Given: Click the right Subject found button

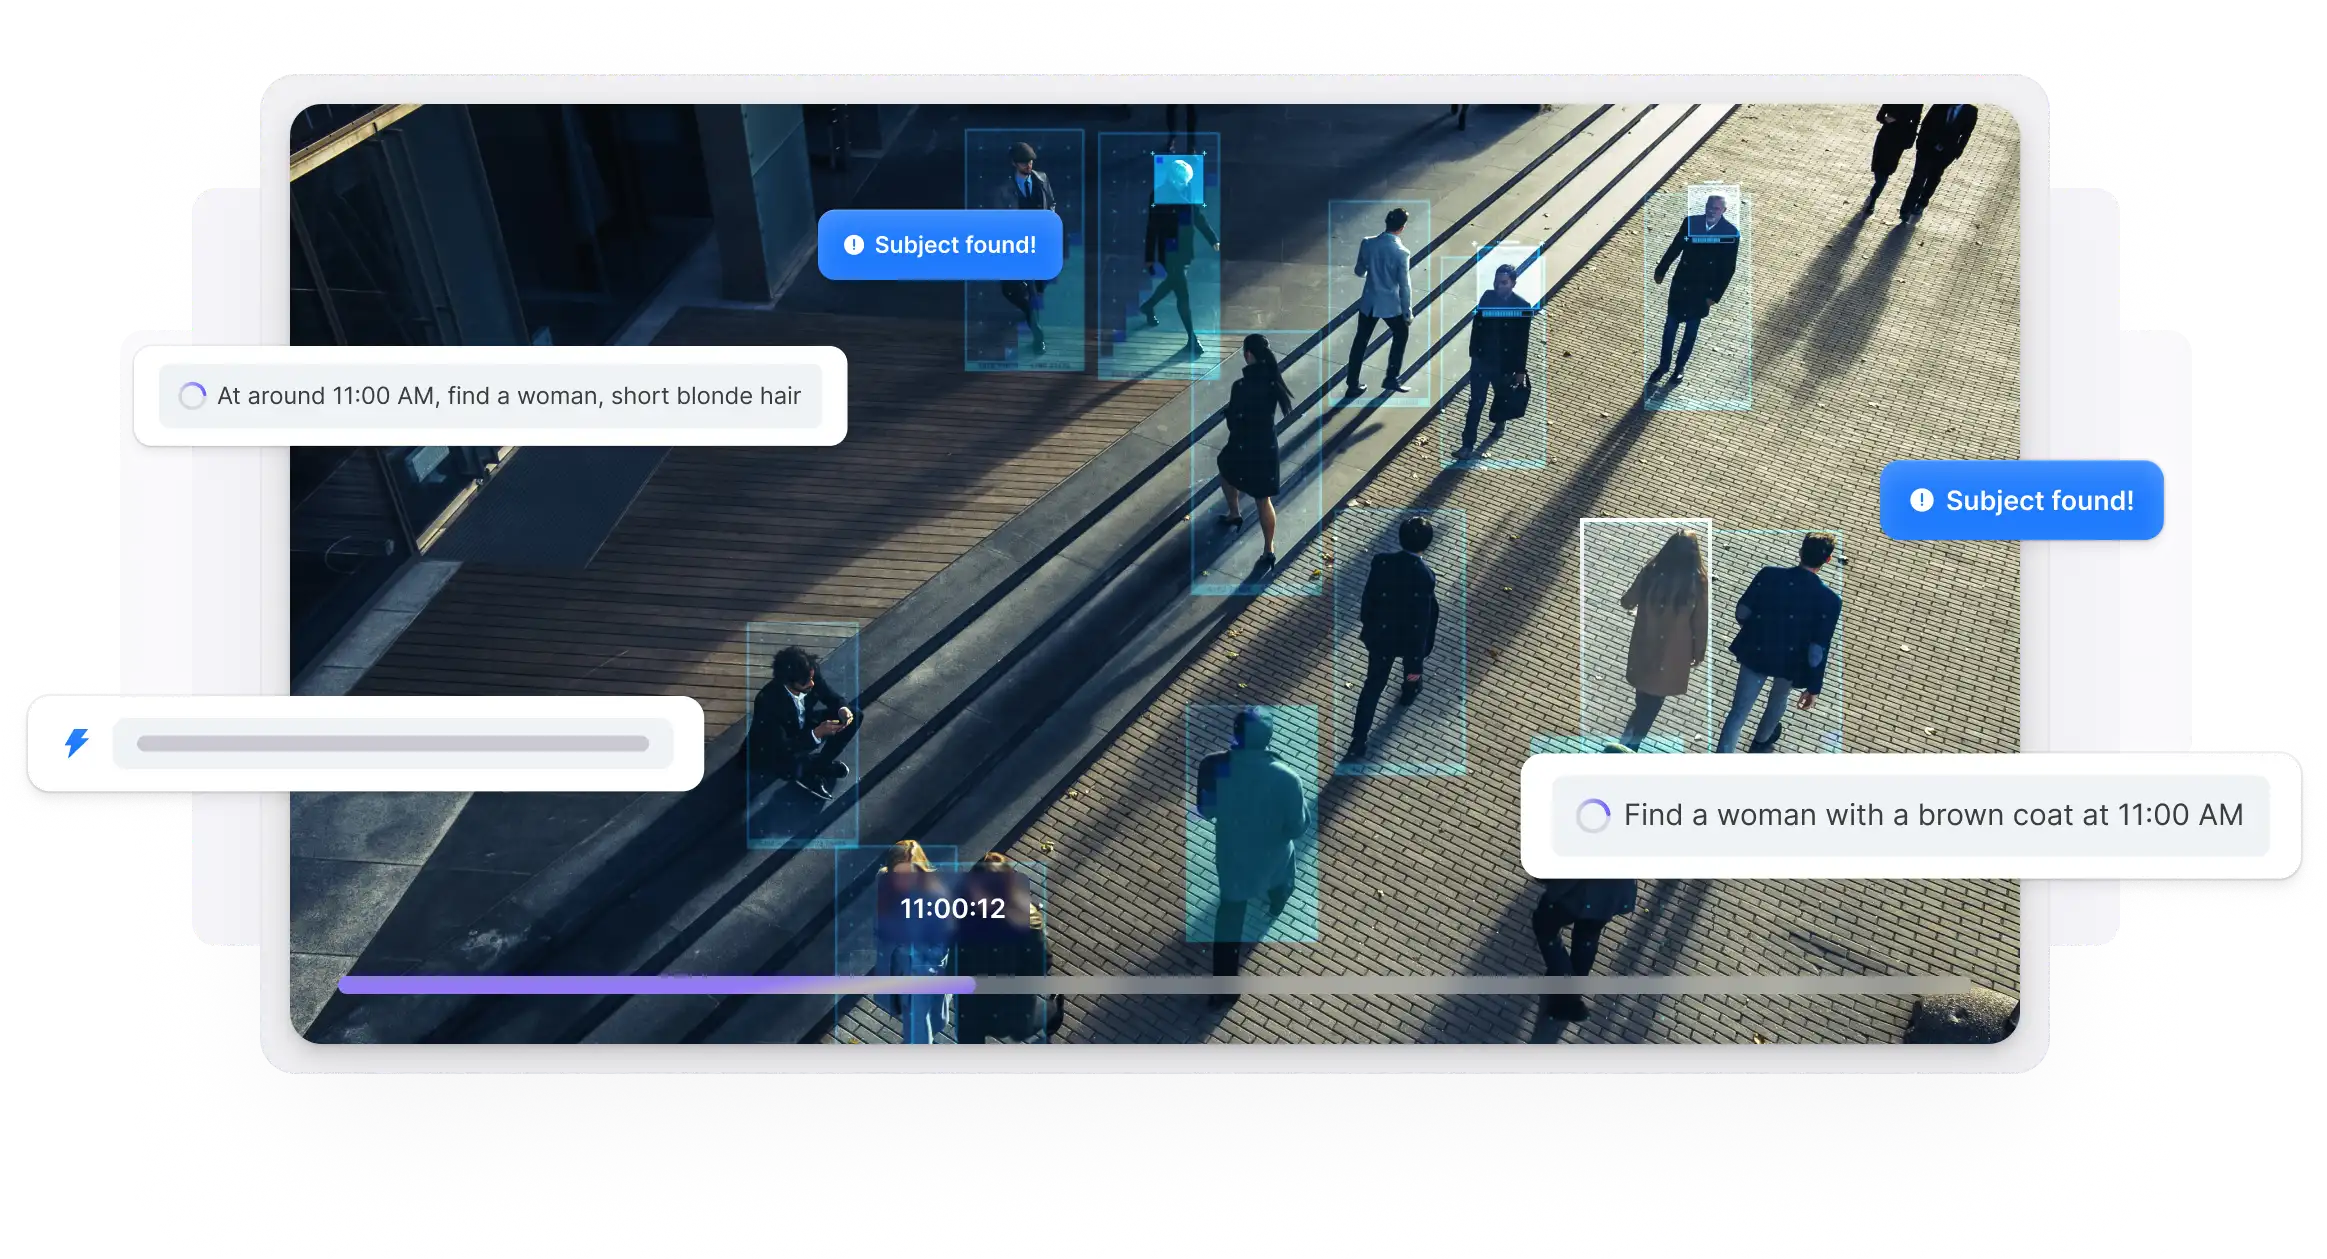Looking at the screenshot, I should 2021,501.
